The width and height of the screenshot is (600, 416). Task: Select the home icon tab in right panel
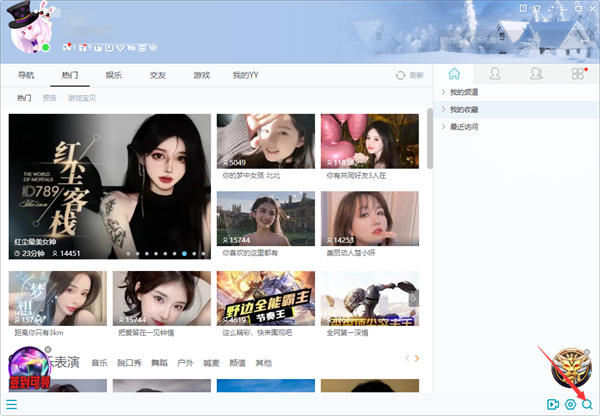[455, 74]
